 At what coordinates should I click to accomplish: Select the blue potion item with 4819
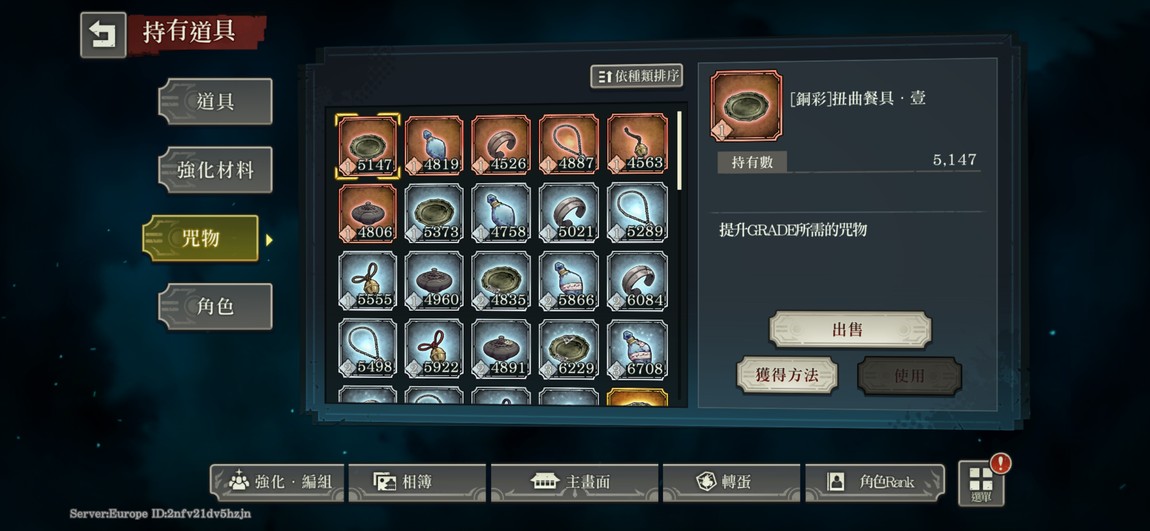(434, 145)
